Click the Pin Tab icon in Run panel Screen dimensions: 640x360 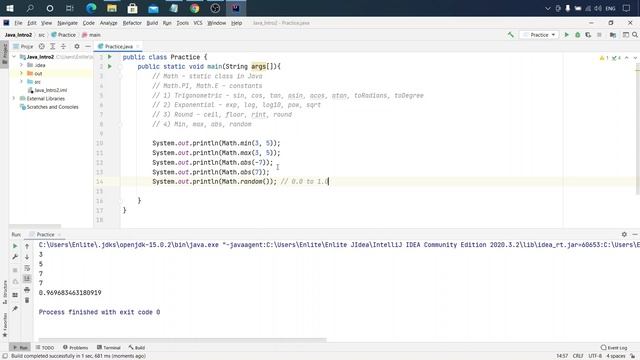click(x=15, y=309)
